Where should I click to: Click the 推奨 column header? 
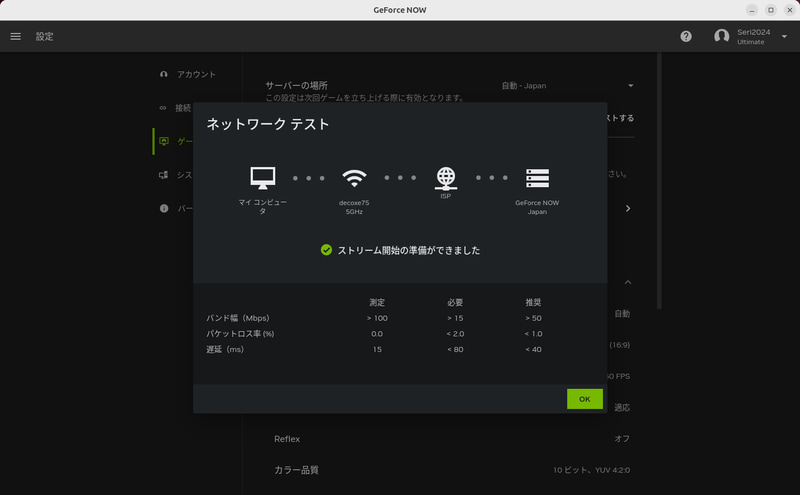pyautogui.click(x=533, y=303)
